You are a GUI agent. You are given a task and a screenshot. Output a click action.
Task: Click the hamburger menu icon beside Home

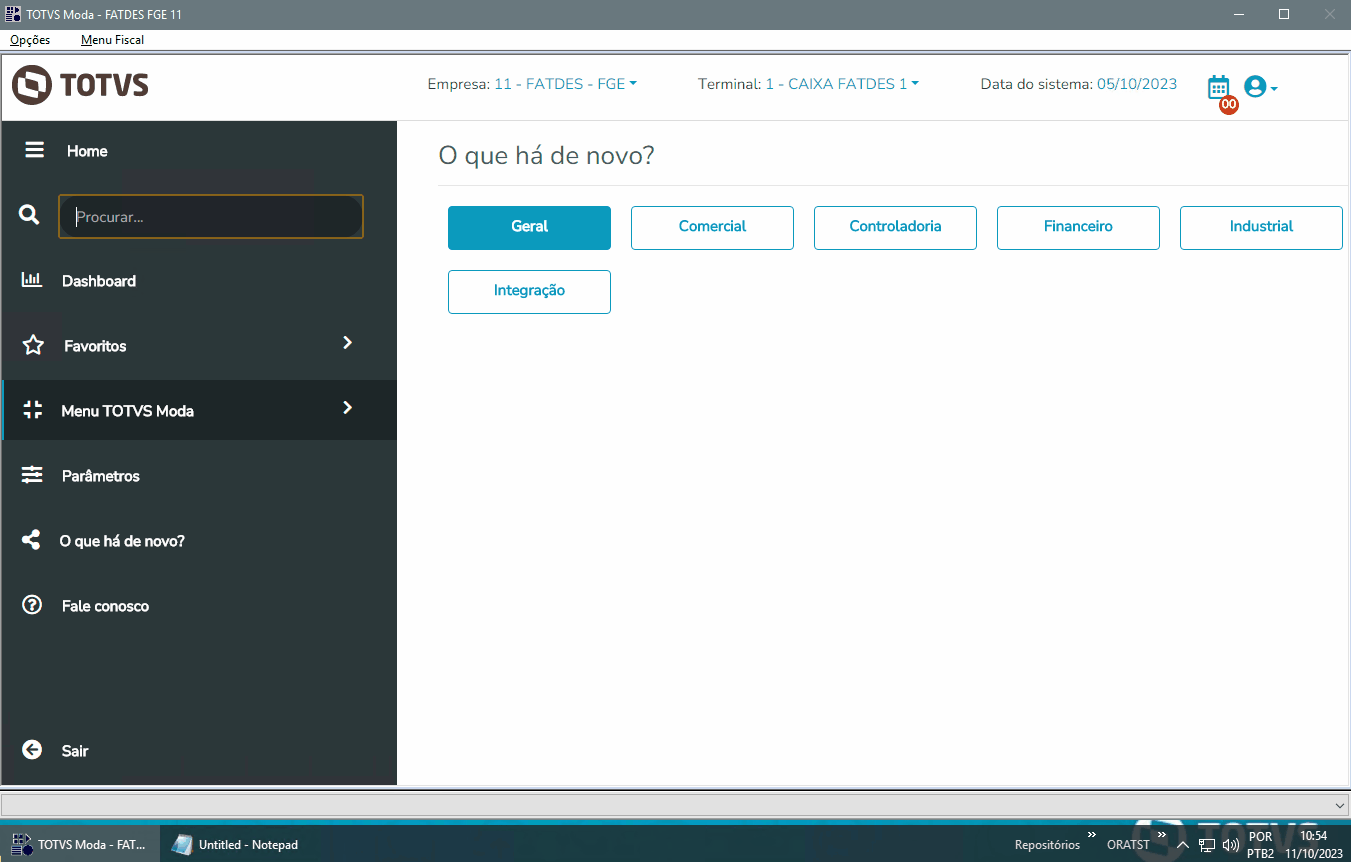coord(35,150)
